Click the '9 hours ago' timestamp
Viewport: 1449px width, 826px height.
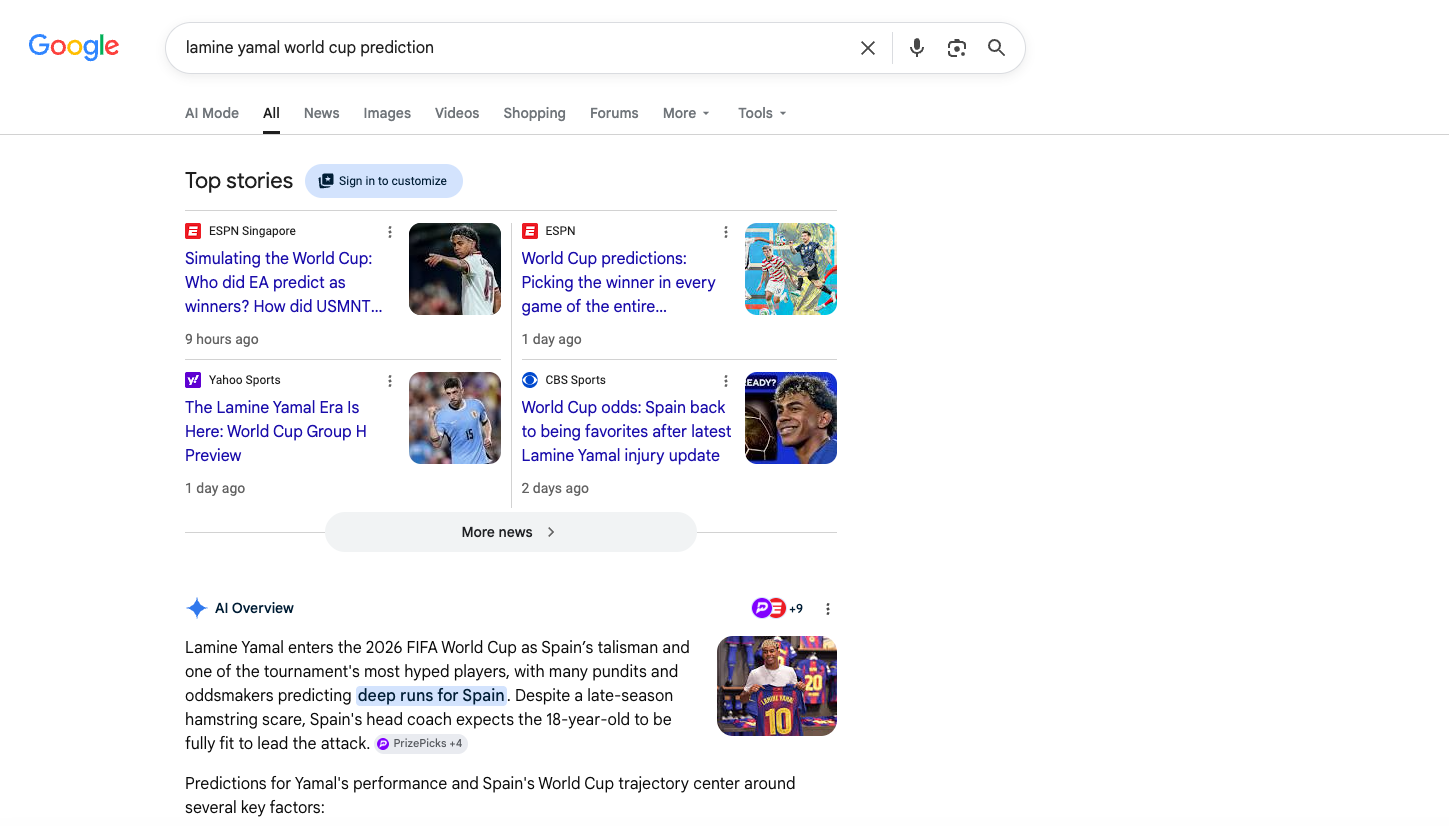click(222, 339)
